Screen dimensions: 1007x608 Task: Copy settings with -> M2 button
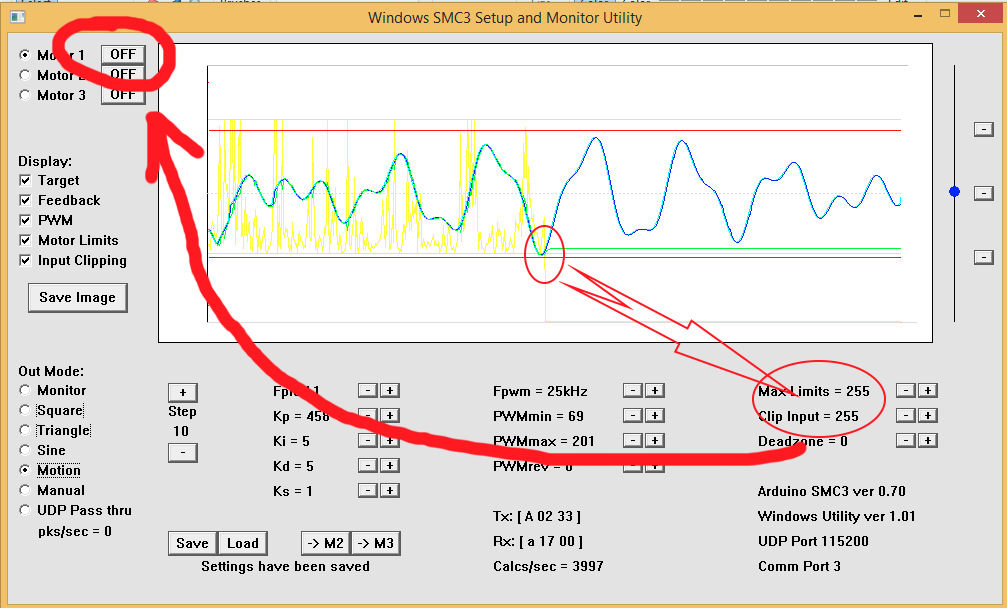(x=326, y=543)
